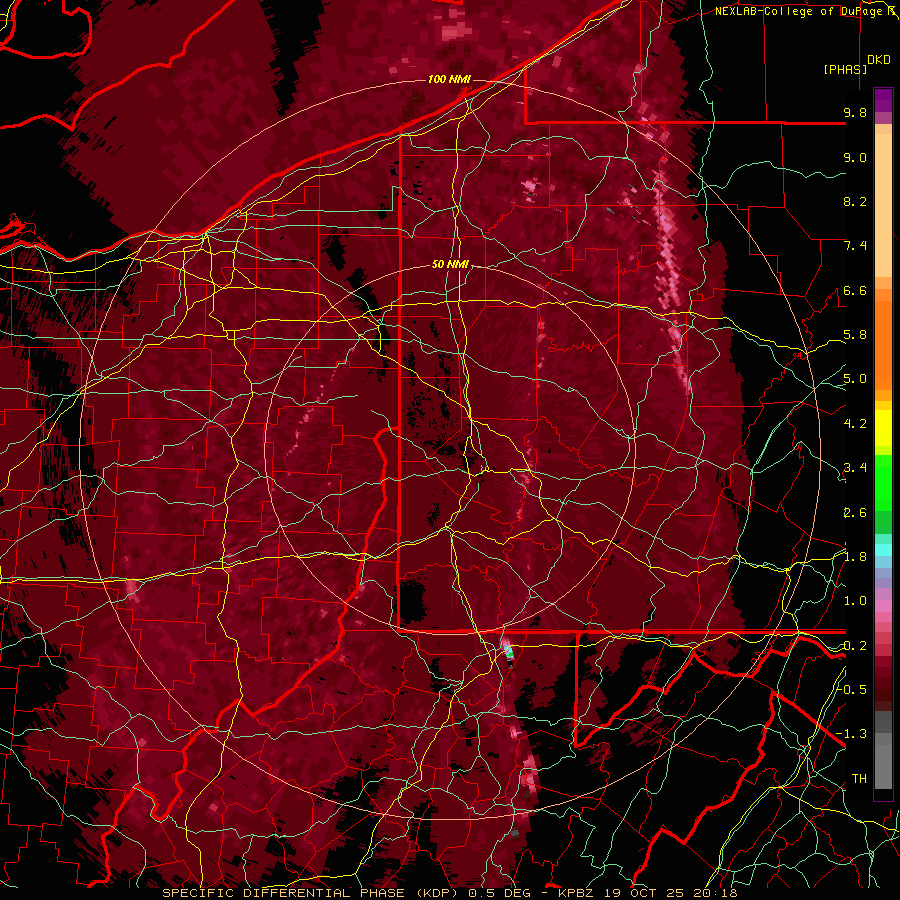Click the 50 NMI range ring label
900x900 pixels.
[x=451, y=265]
